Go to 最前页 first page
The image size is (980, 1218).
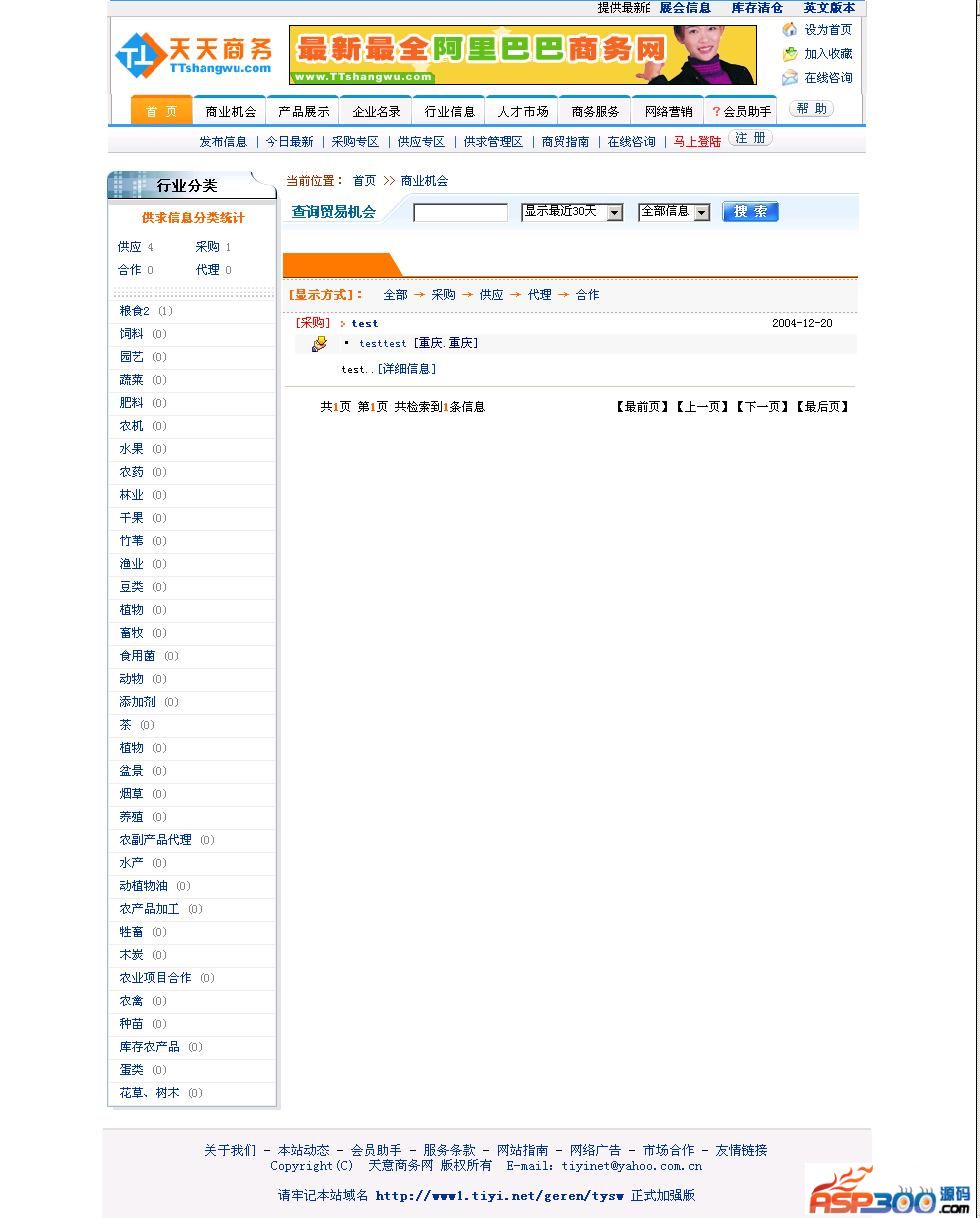pos(641,407)
